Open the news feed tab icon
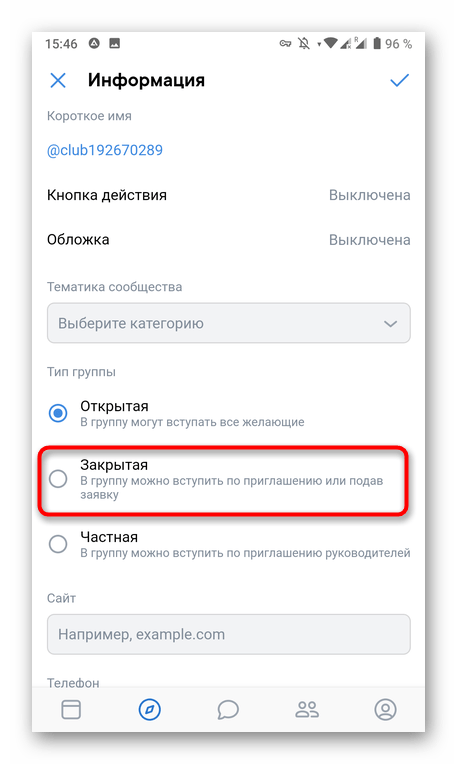 (71, 710)
